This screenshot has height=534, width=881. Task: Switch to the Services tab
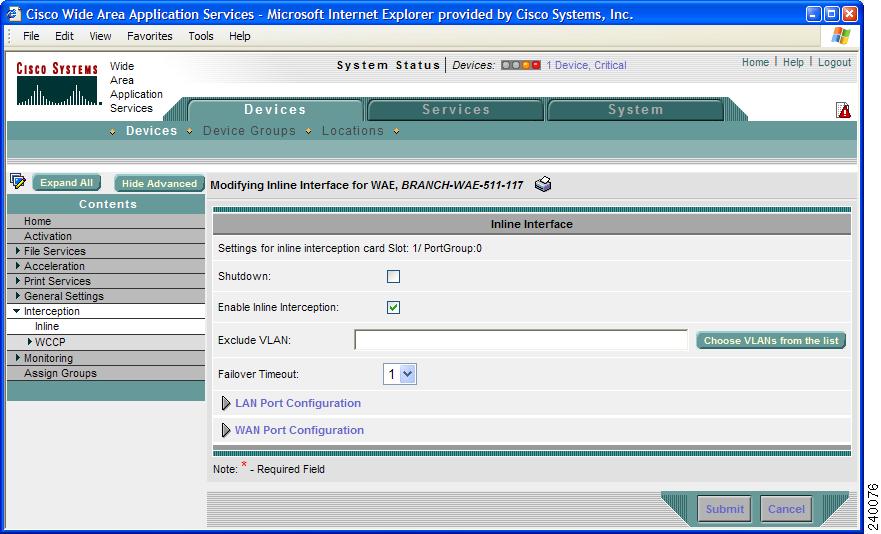click(x=456, y=110)
